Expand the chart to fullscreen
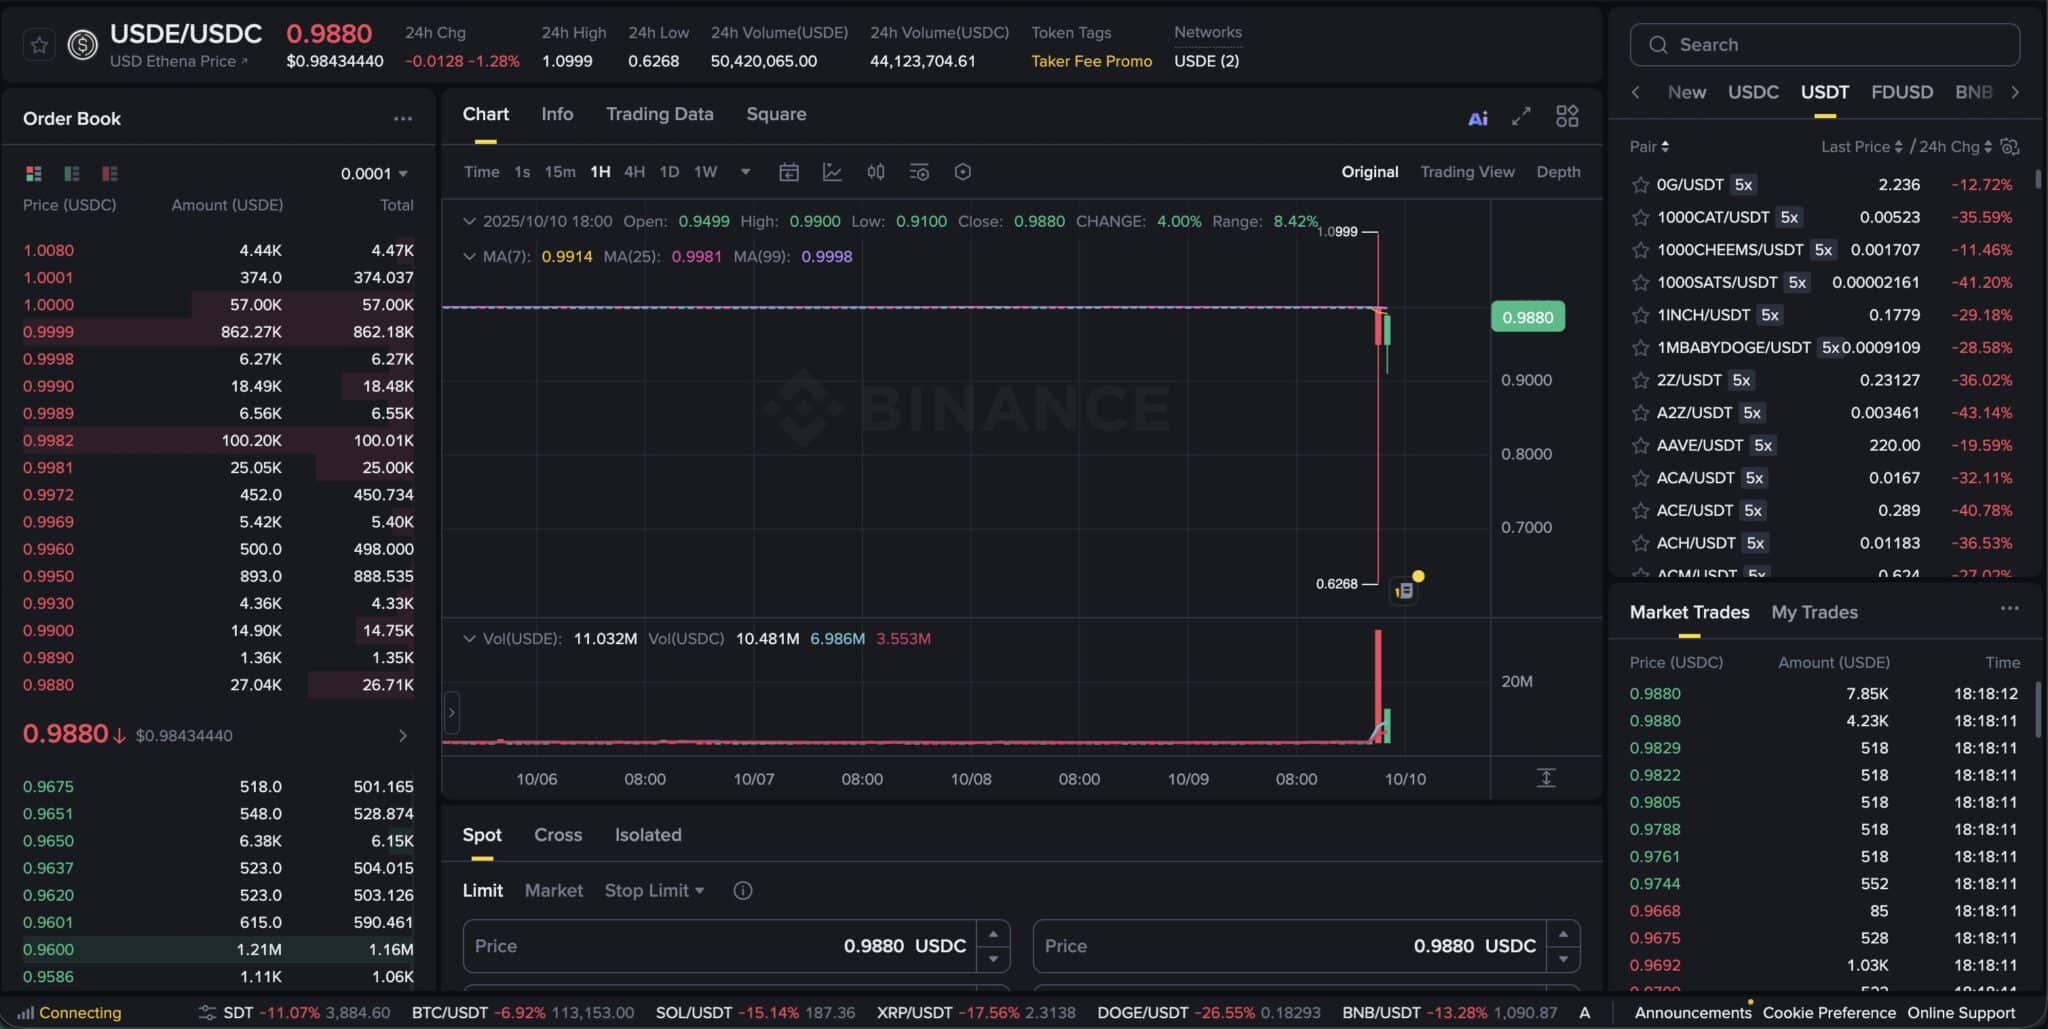Viewport: 2048px width, 1029px height. 1520,116
